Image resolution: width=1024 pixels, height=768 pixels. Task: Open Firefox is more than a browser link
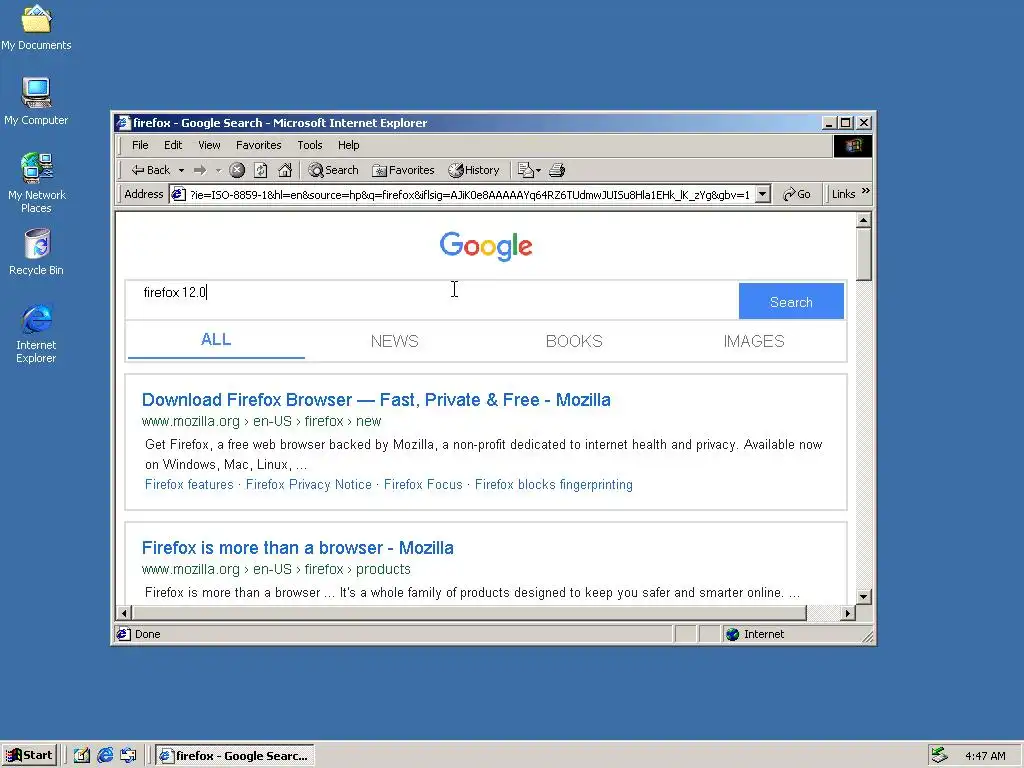[298, 548]
